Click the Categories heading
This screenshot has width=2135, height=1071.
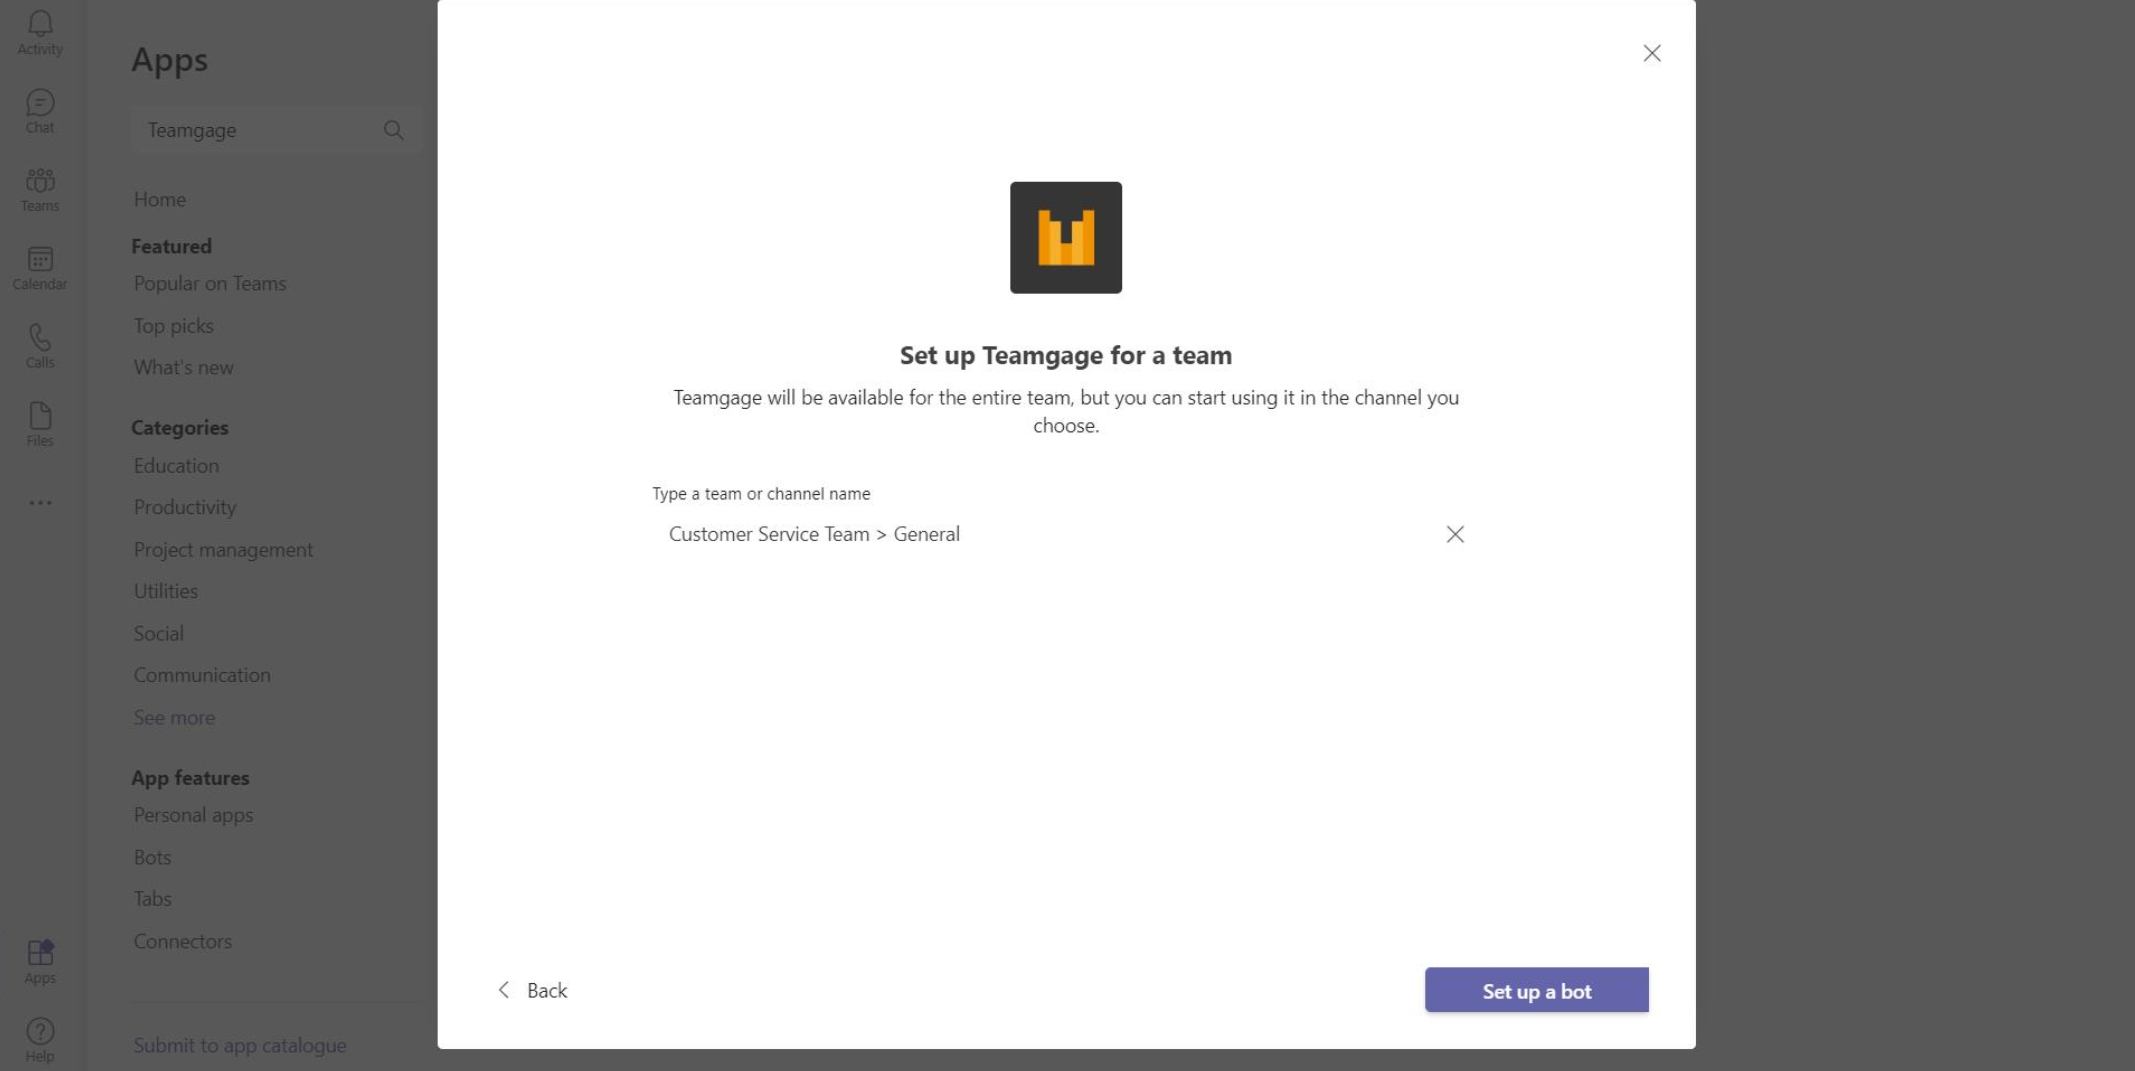pos(180,427)
